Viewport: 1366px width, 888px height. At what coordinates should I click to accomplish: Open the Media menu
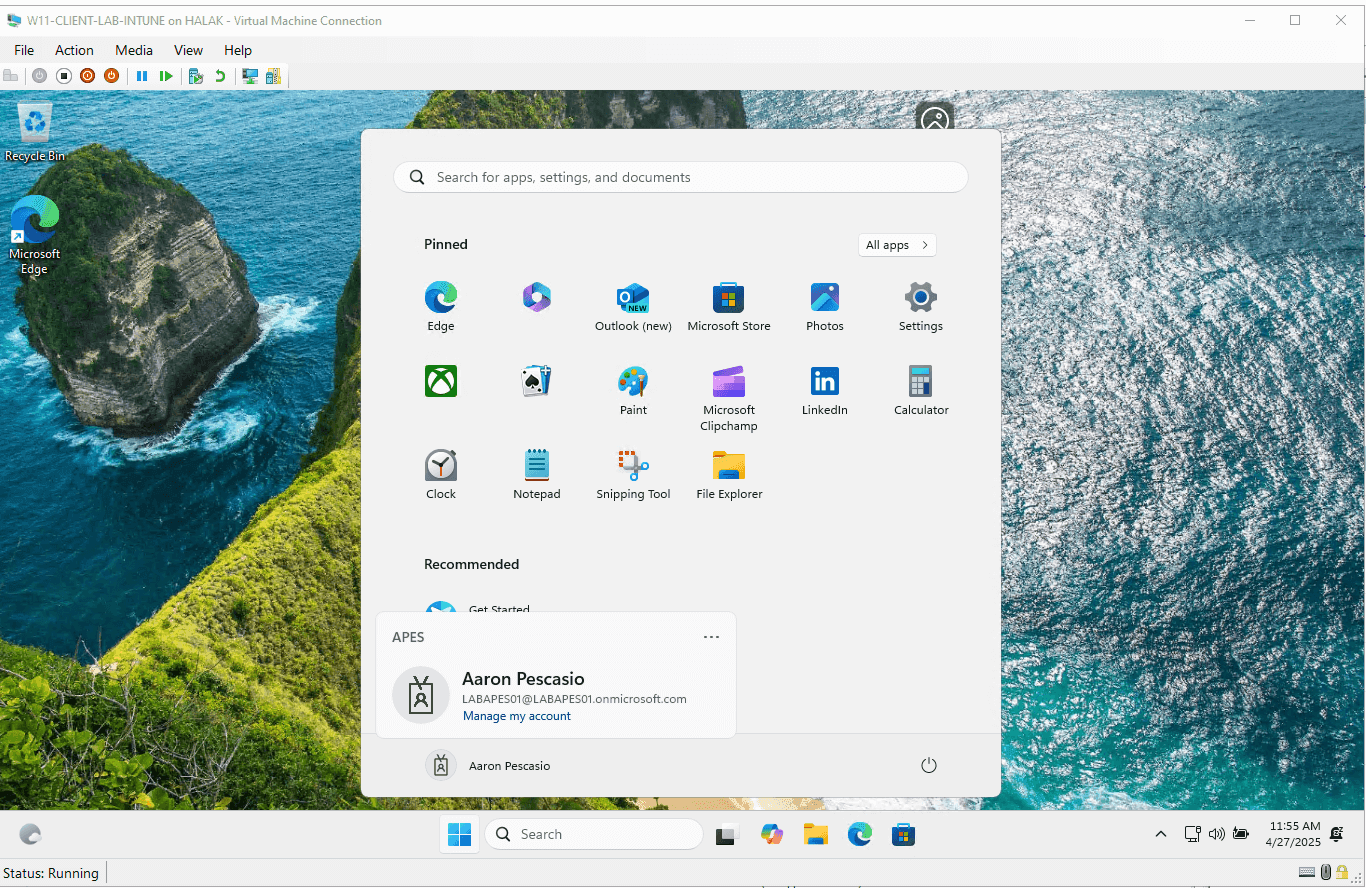pos(134,50)
